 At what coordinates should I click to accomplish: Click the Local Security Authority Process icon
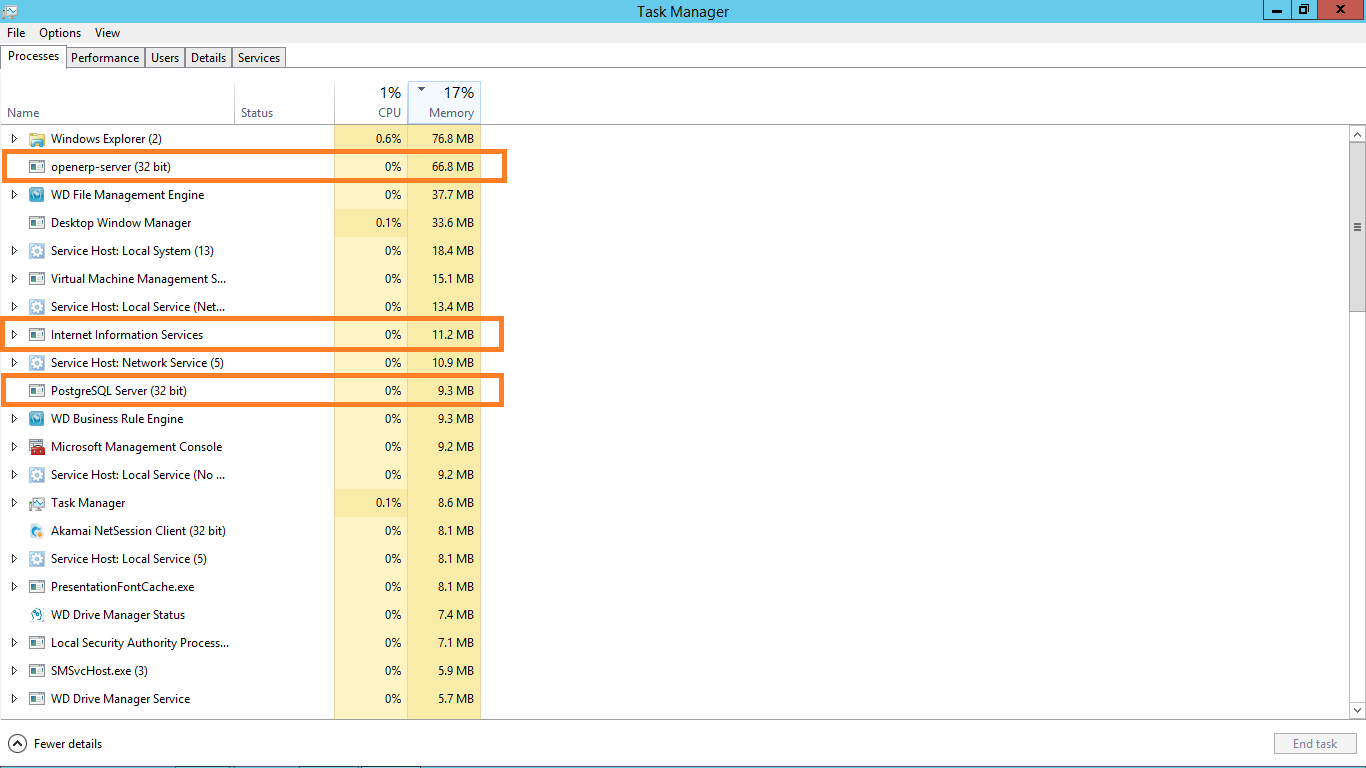tap(37, 643)
